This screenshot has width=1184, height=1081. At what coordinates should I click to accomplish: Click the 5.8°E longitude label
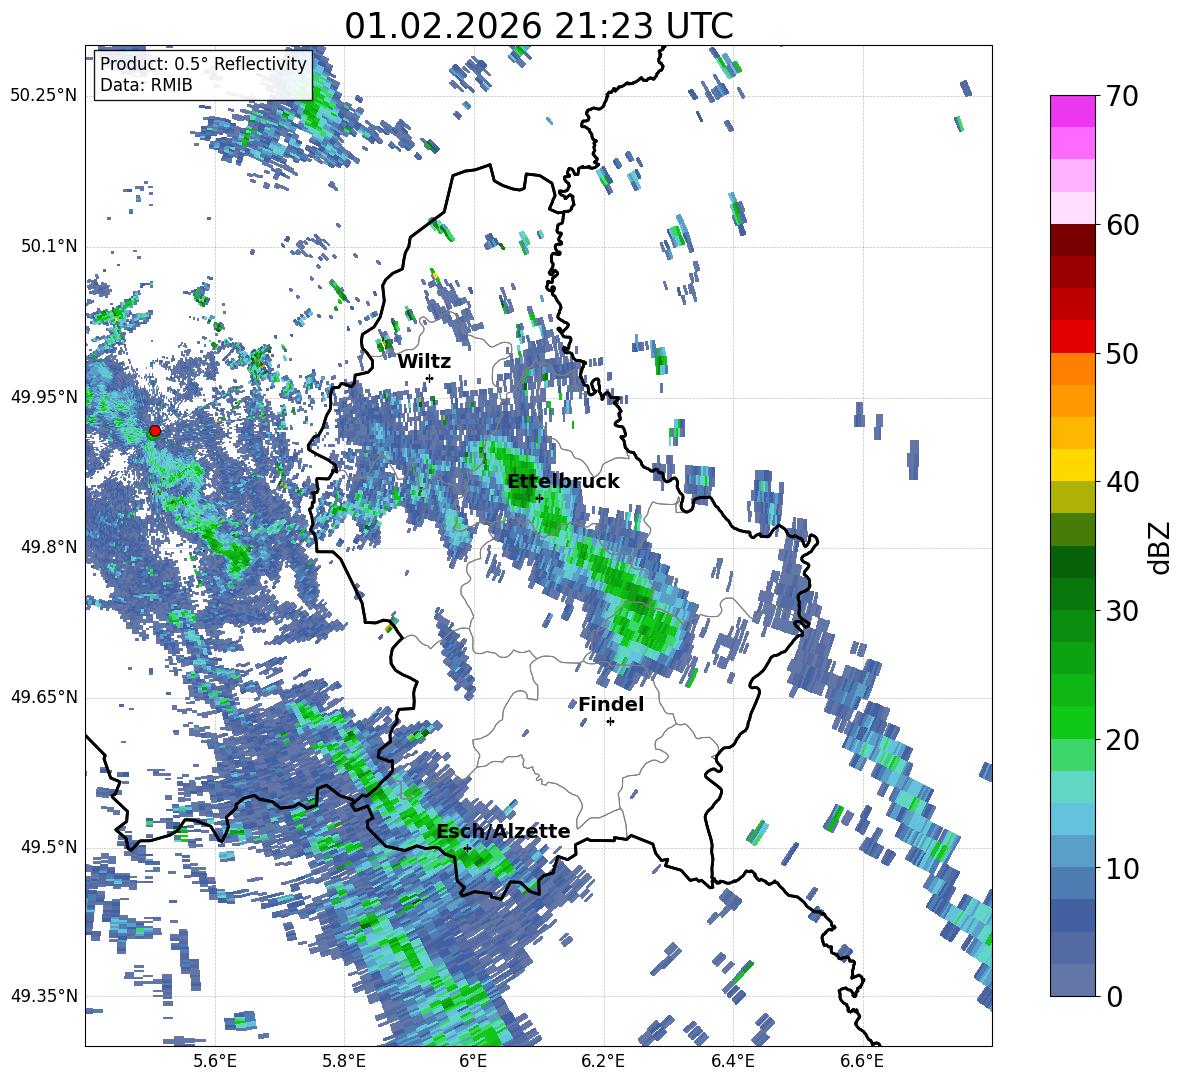(344, 1061)
